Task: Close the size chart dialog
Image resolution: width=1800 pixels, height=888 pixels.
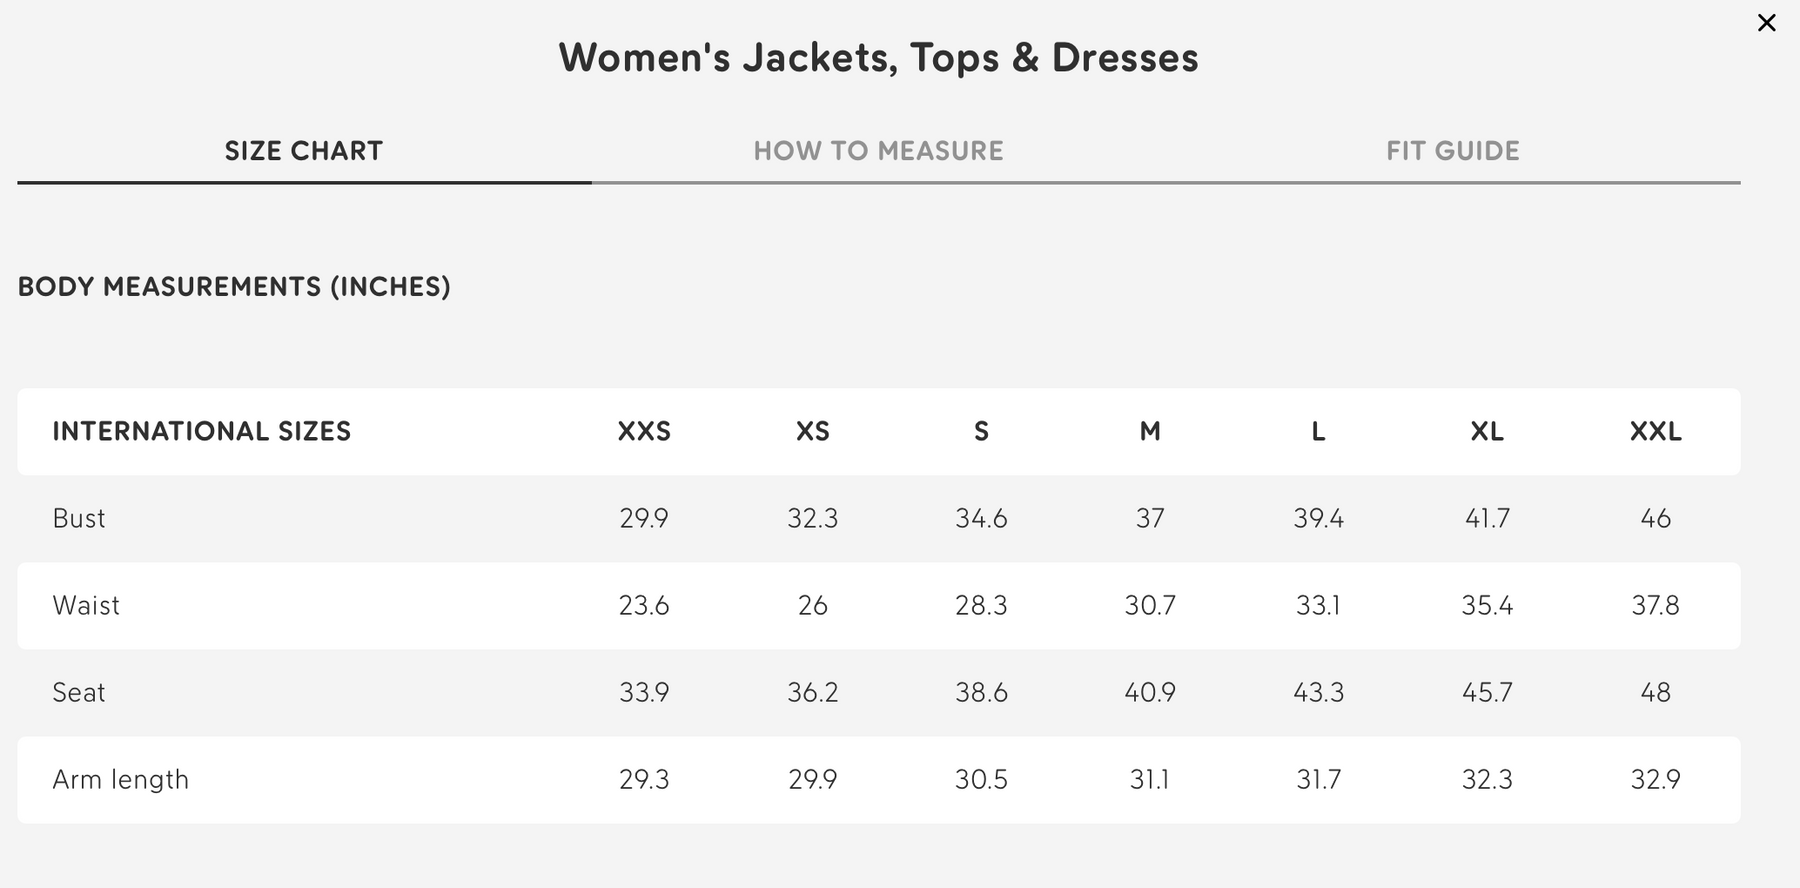Action: (x=1766, y=23)
